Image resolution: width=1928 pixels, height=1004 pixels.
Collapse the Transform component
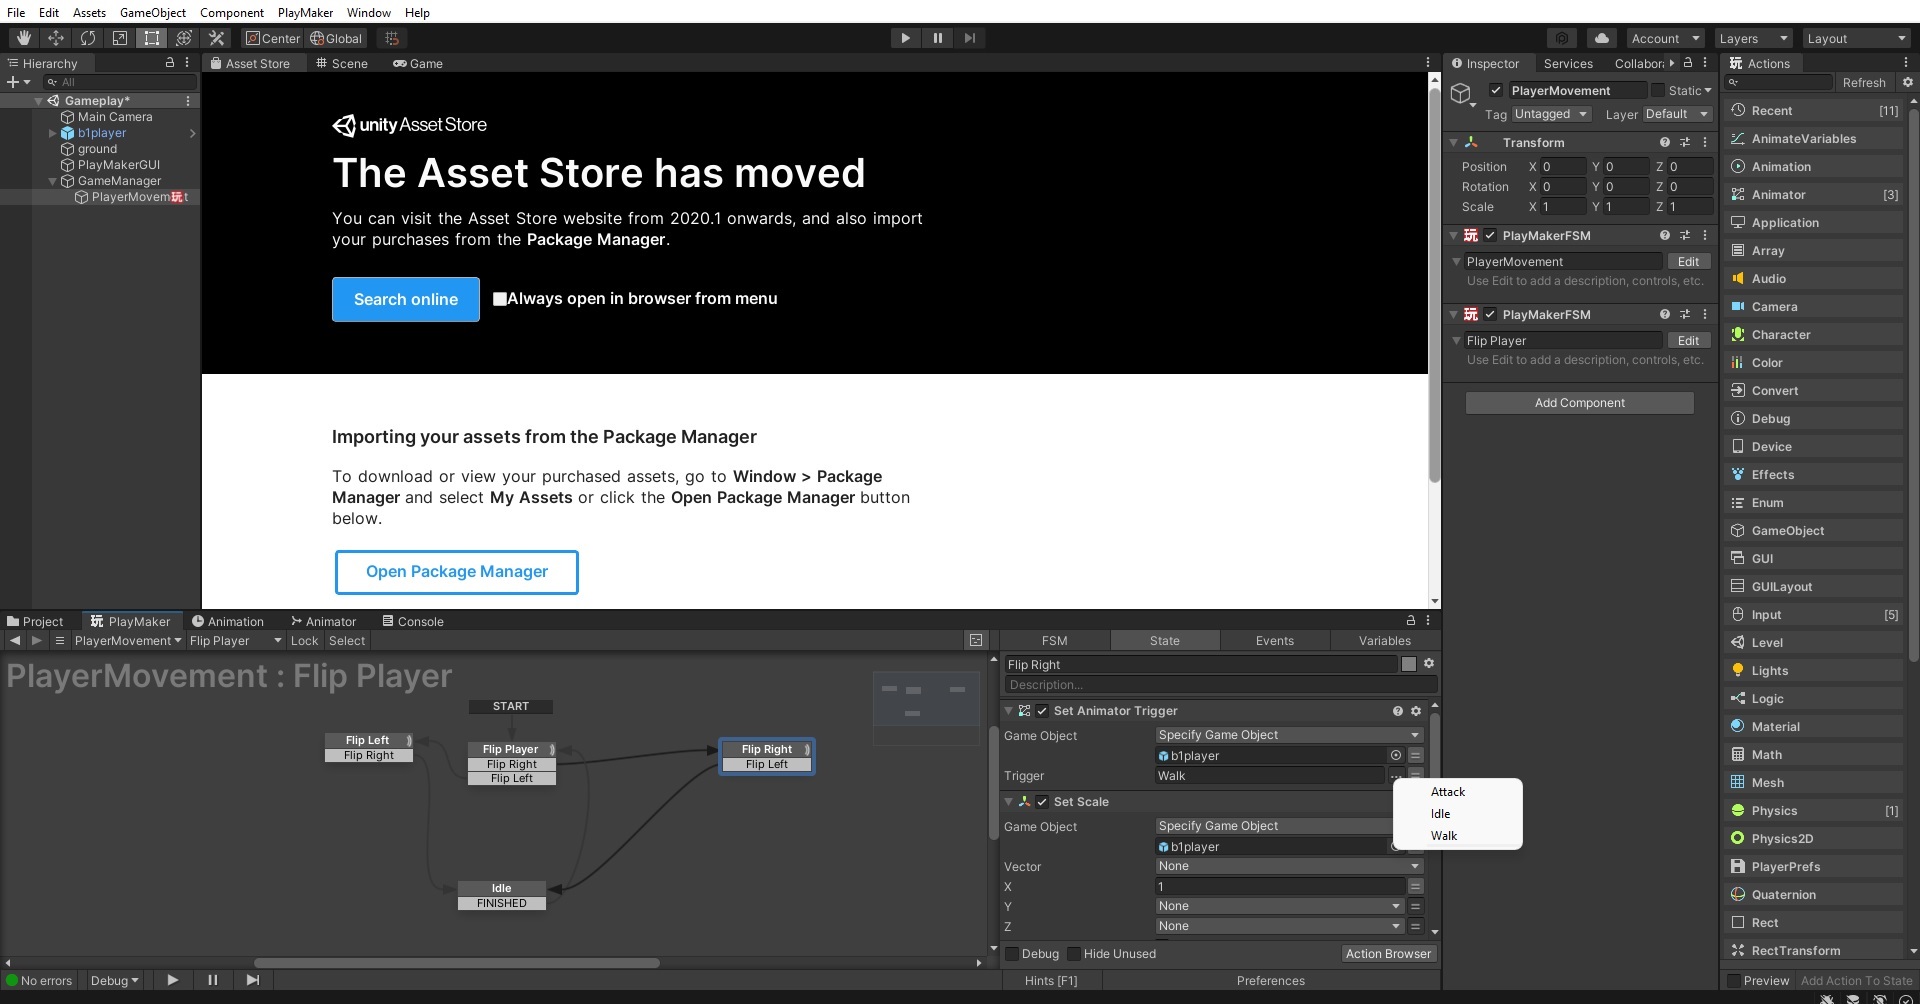pos(1453,143)
